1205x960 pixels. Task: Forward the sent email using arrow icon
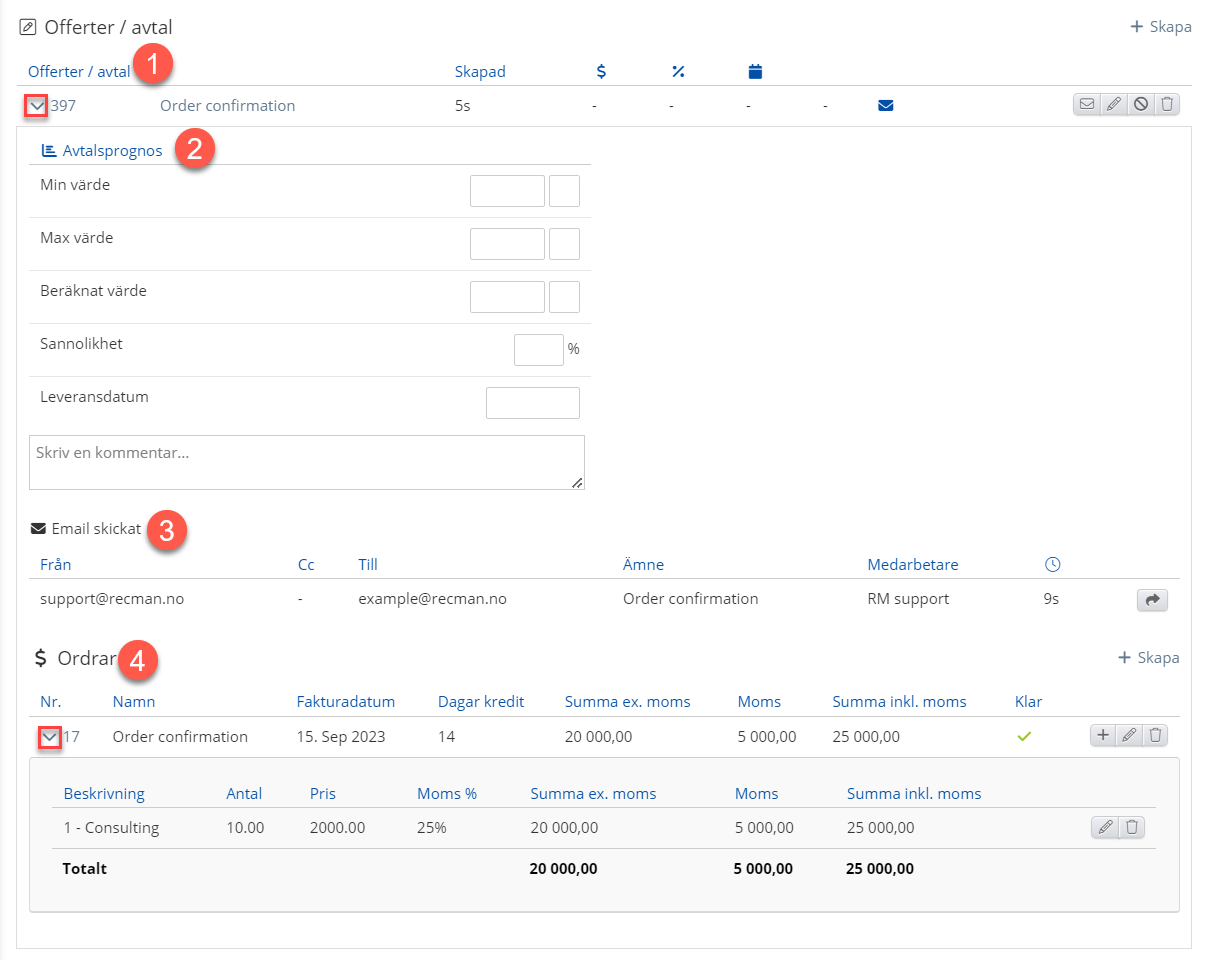tap(1152, 600)
